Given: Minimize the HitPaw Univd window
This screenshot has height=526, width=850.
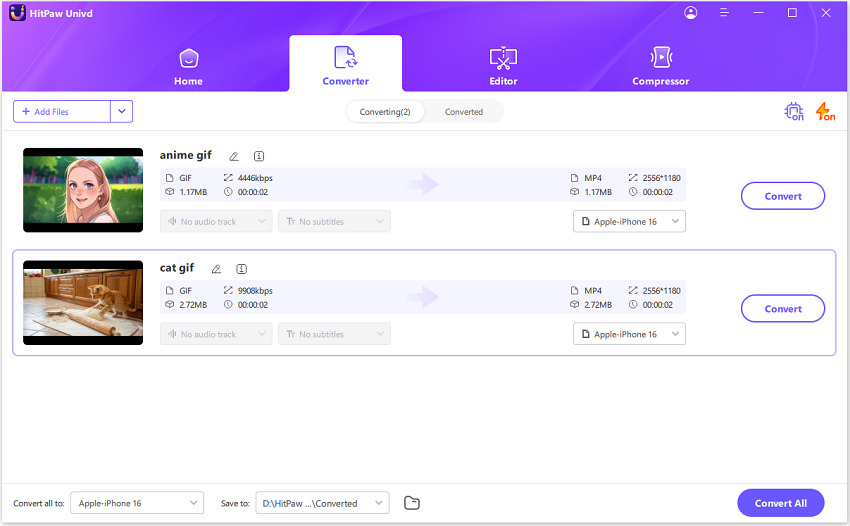Looking at the screenshot, I should pos(758,12).
